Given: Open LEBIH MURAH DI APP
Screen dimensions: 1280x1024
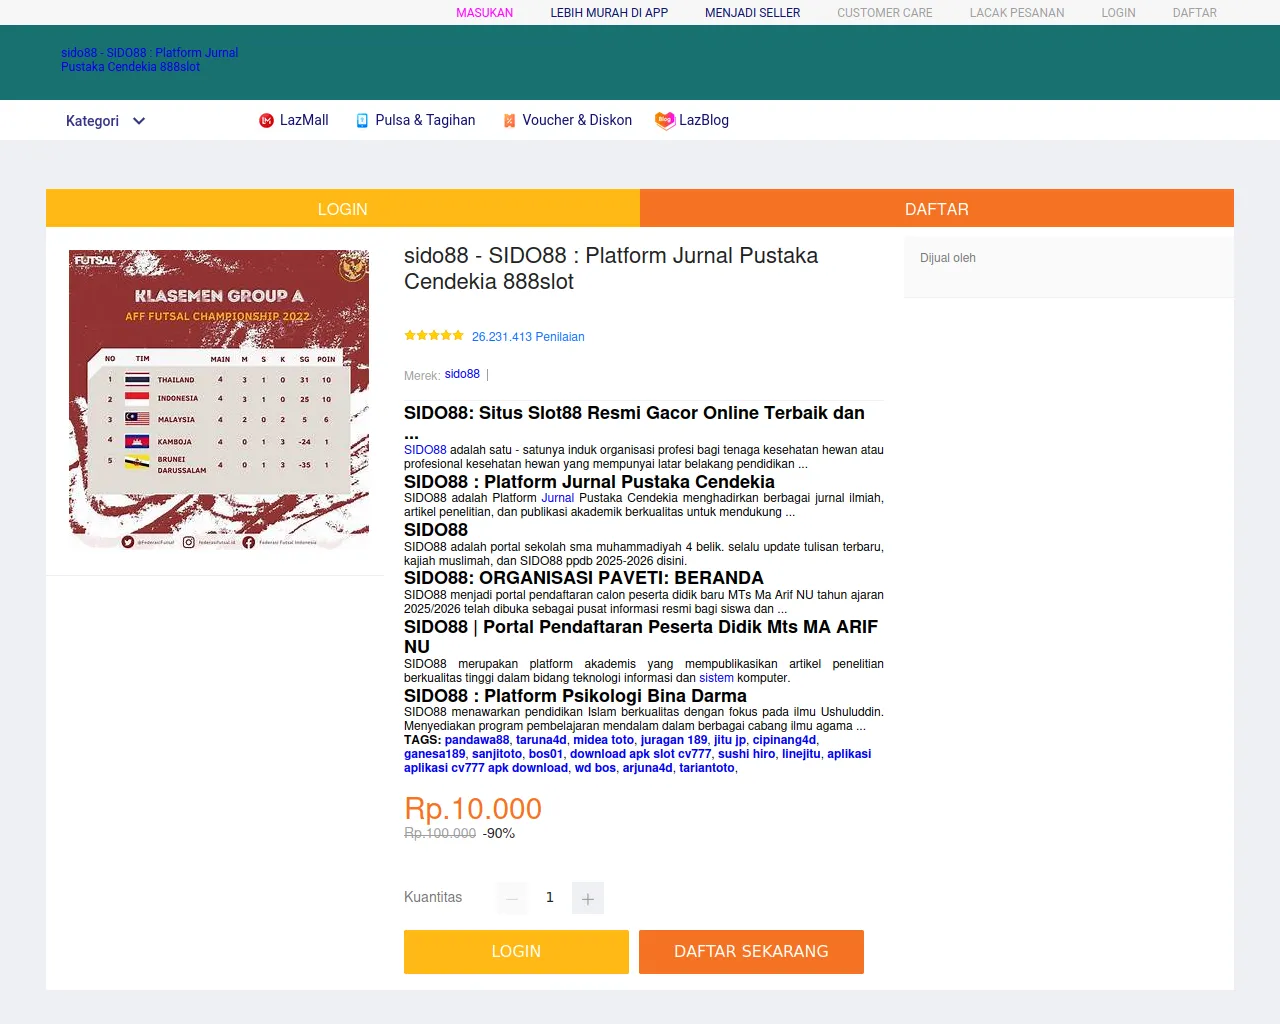Looking at the screenshot, I should click(609, 13).
